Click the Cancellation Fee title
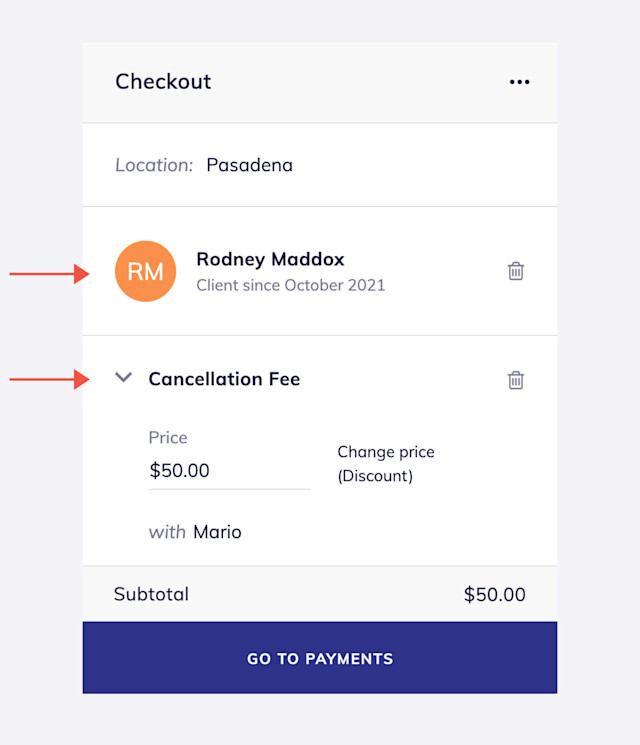The width and height of the screenshot is (640, 745). pyautogui.click(x=224, y=379)
